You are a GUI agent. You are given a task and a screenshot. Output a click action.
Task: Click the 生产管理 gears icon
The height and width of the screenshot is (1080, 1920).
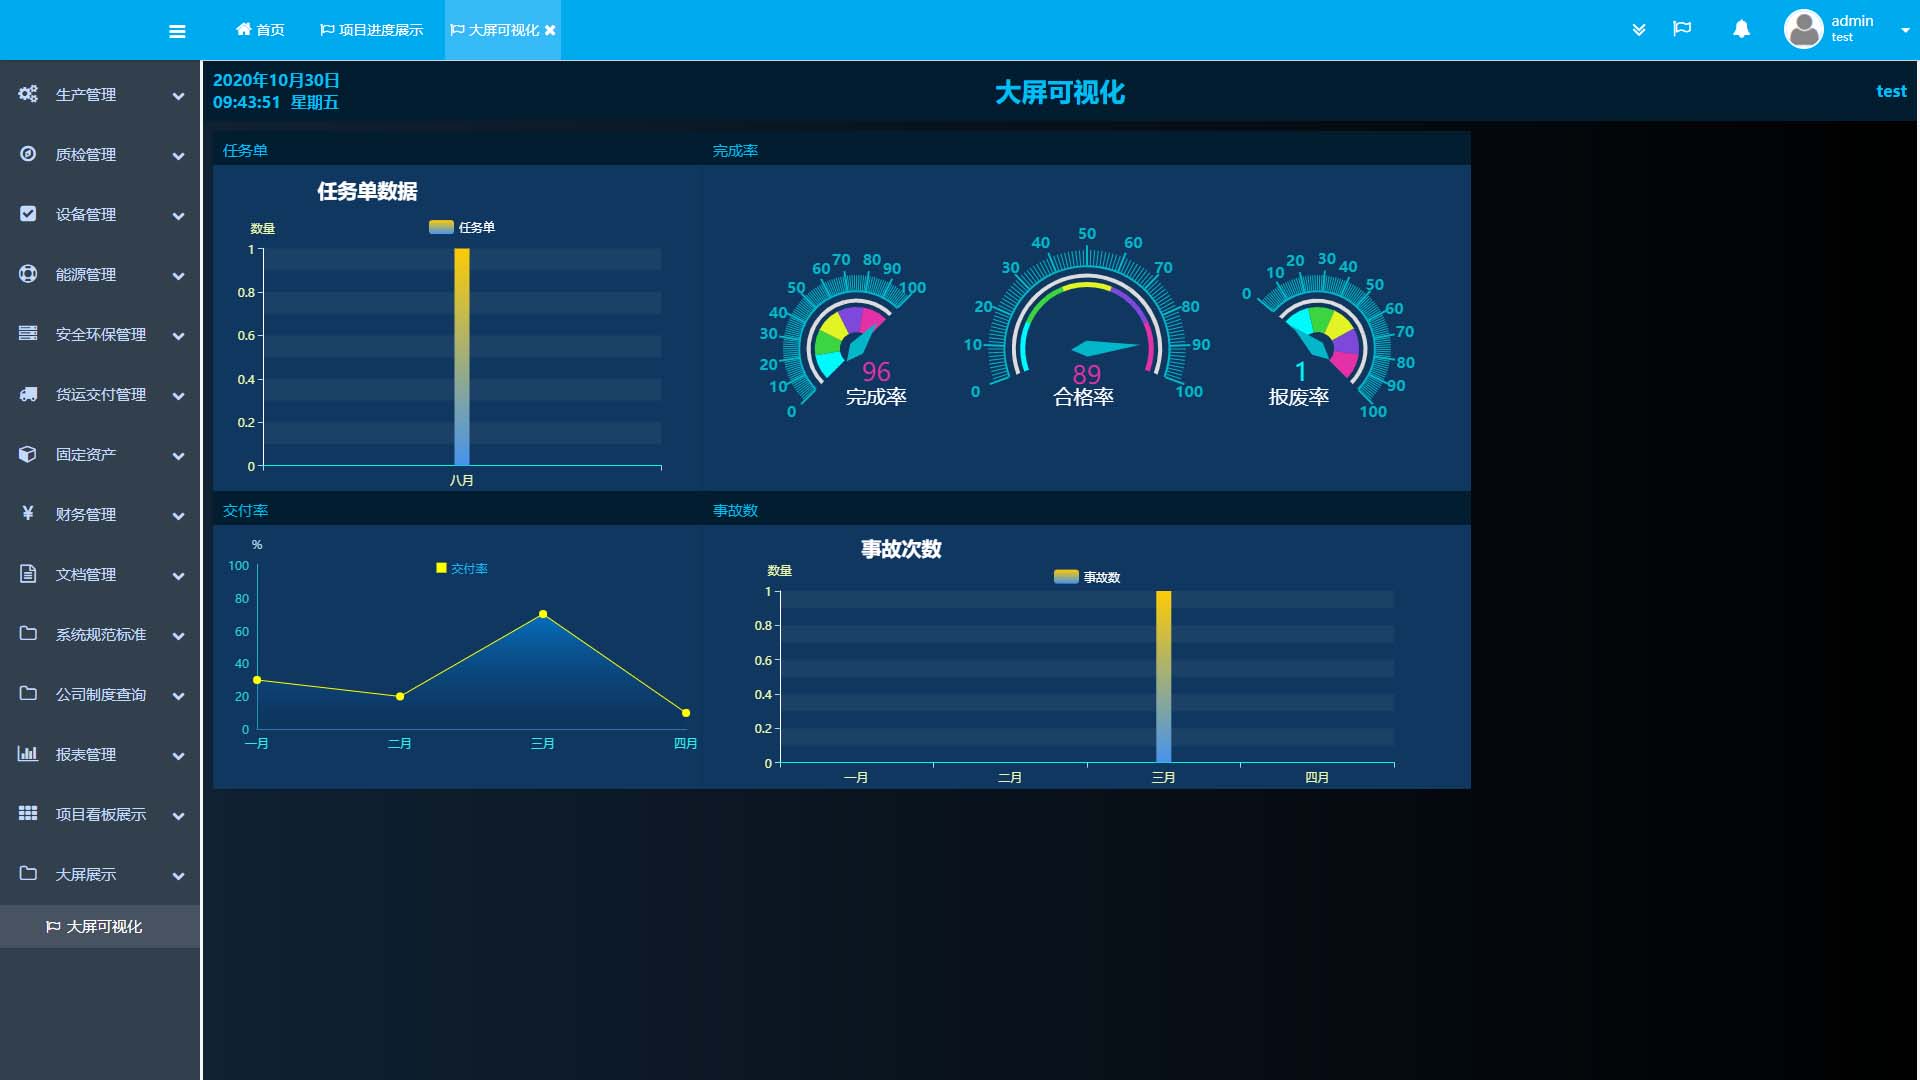tap(28, 94)
